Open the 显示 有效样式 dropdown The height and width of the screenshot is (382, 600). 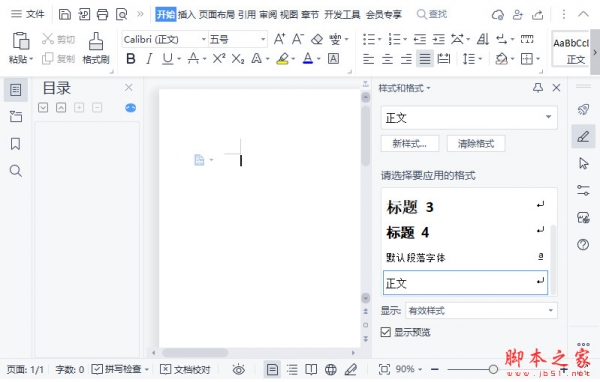tap(551, 310)
